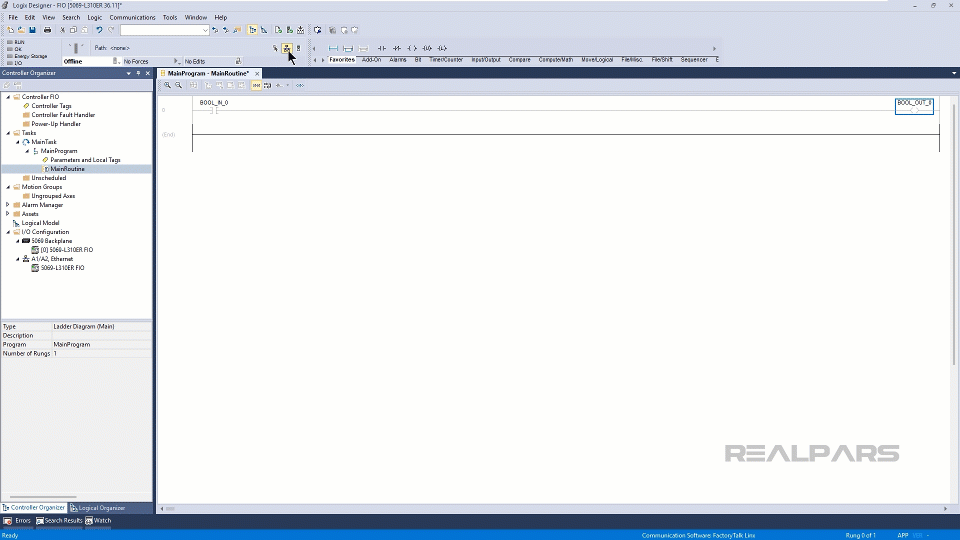Pin the Controller Organizer pane

click(x=138, y=73)
